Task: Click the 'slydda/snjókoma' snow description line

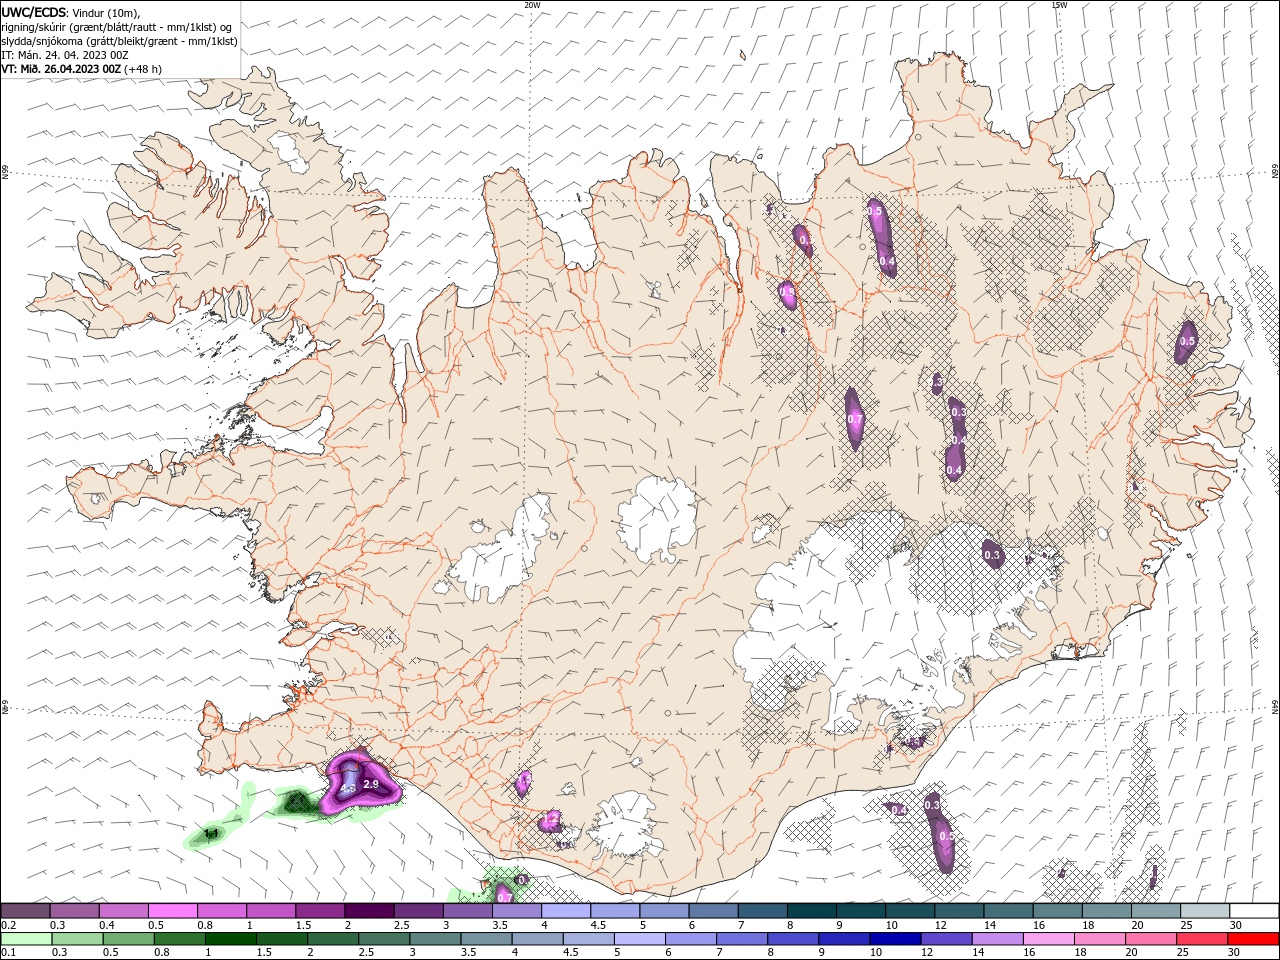Action: point(119,41)
